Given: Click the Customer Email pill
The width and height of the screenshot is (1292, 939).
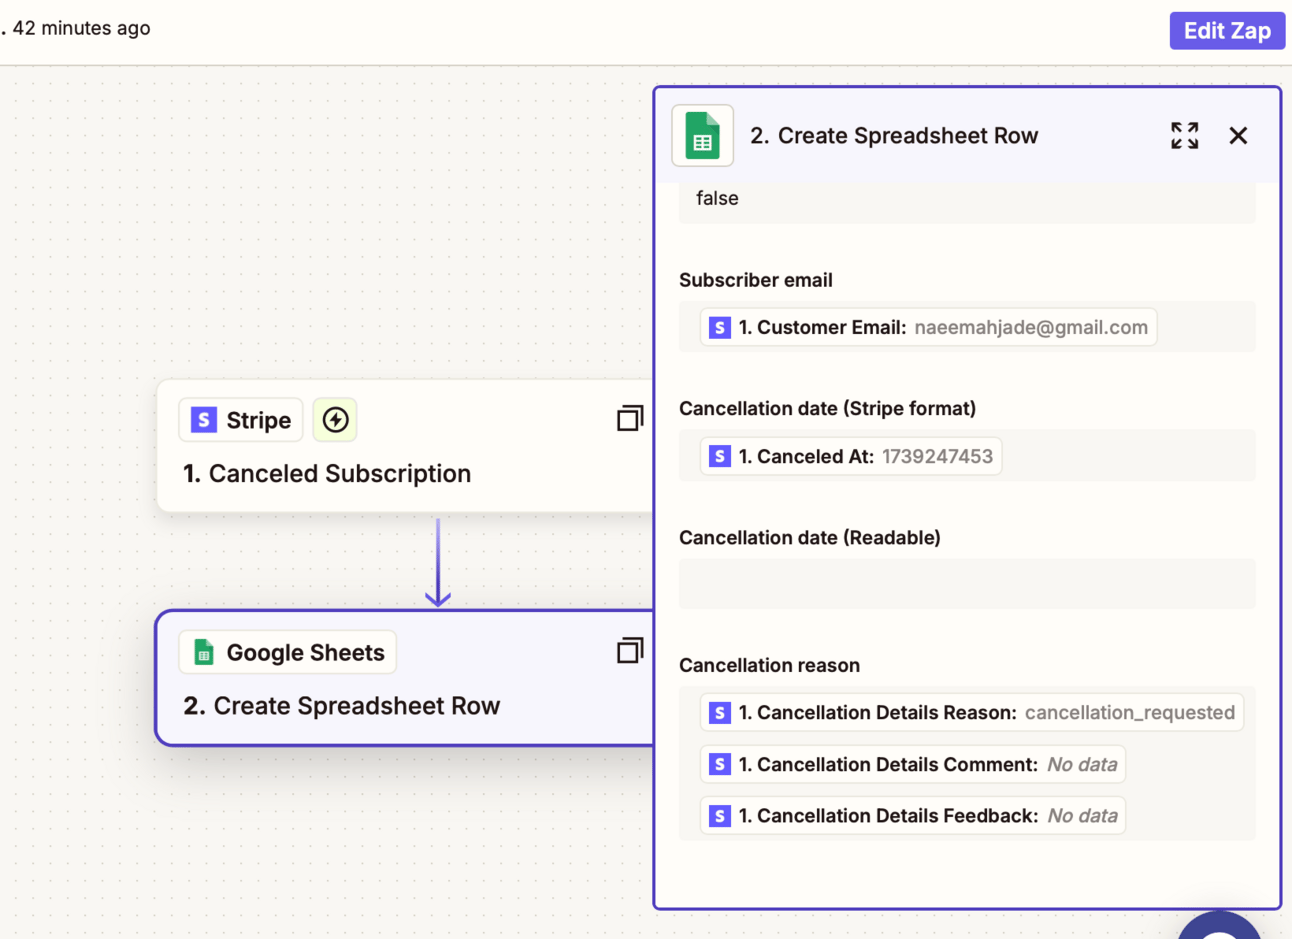Looking at the screenshot, I should pyautogui.click(x=929, y=327).
